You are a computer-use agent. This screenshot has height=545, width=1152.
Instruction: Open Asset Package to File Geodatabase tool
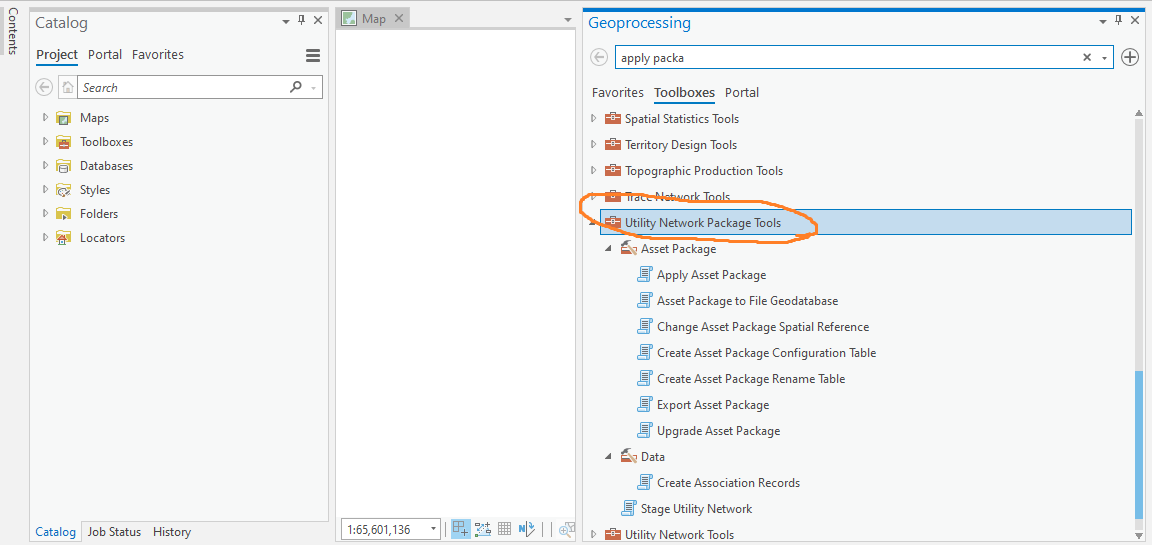[x=747, y=300]
